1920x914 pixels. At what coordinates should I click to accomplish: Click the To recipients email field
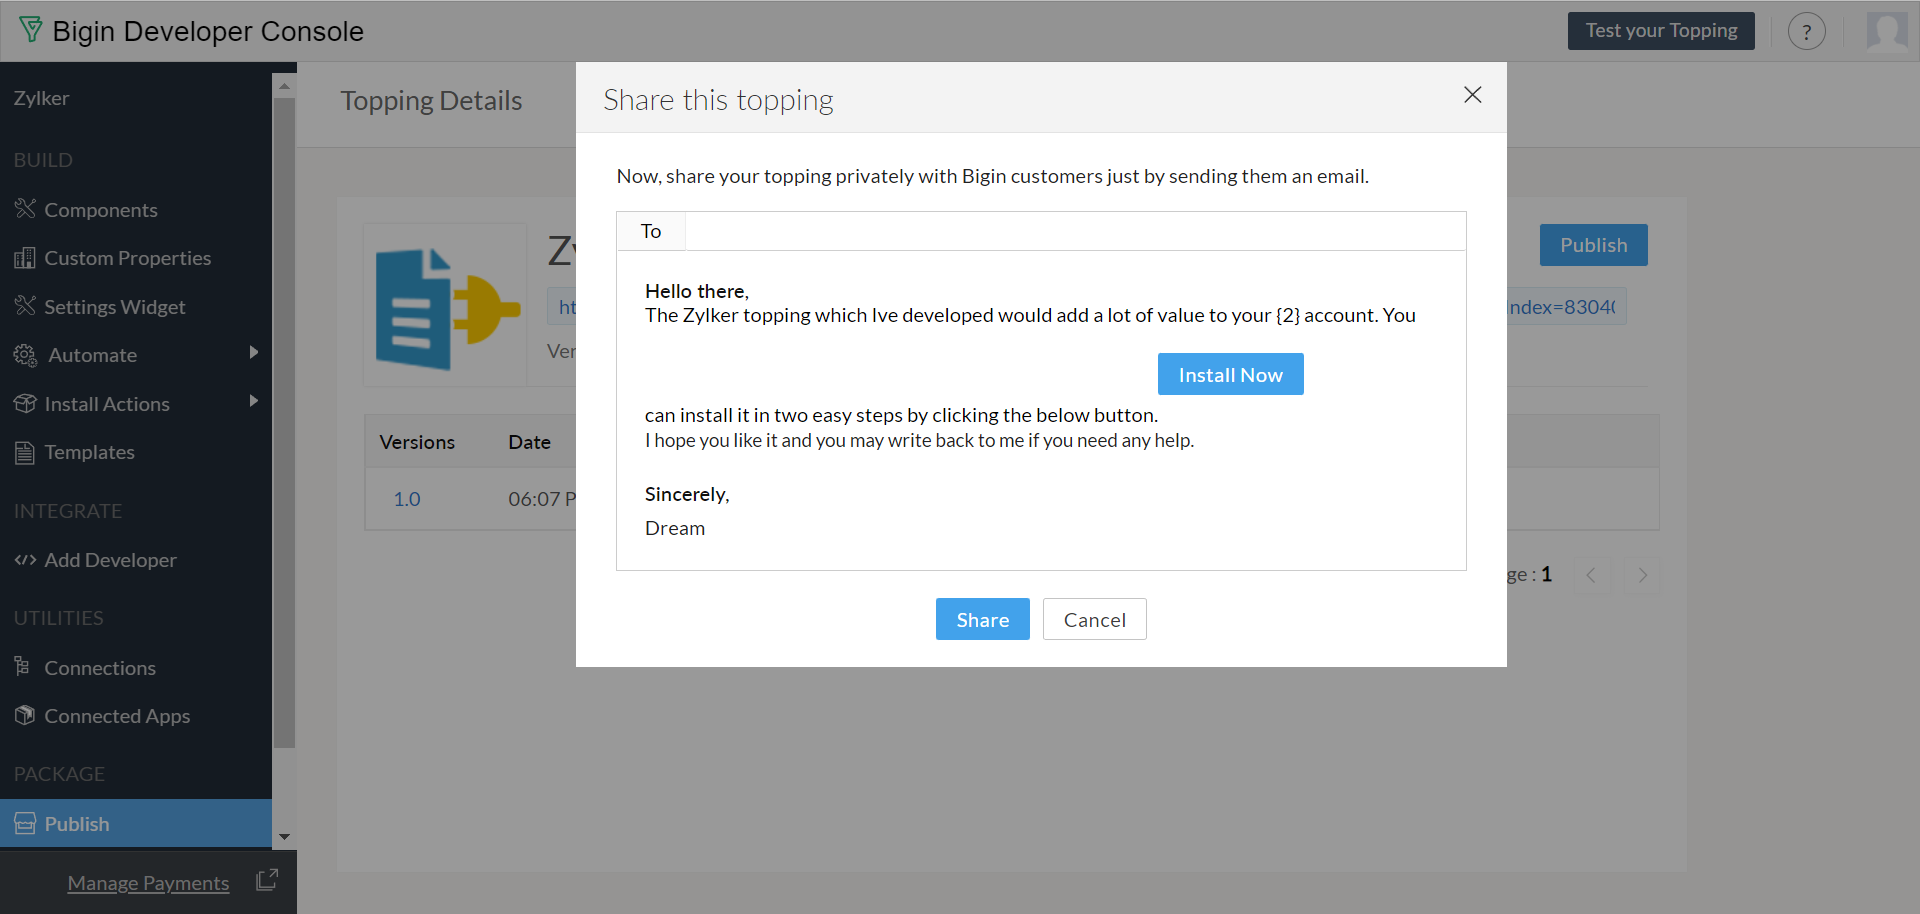click(1075, 231)
